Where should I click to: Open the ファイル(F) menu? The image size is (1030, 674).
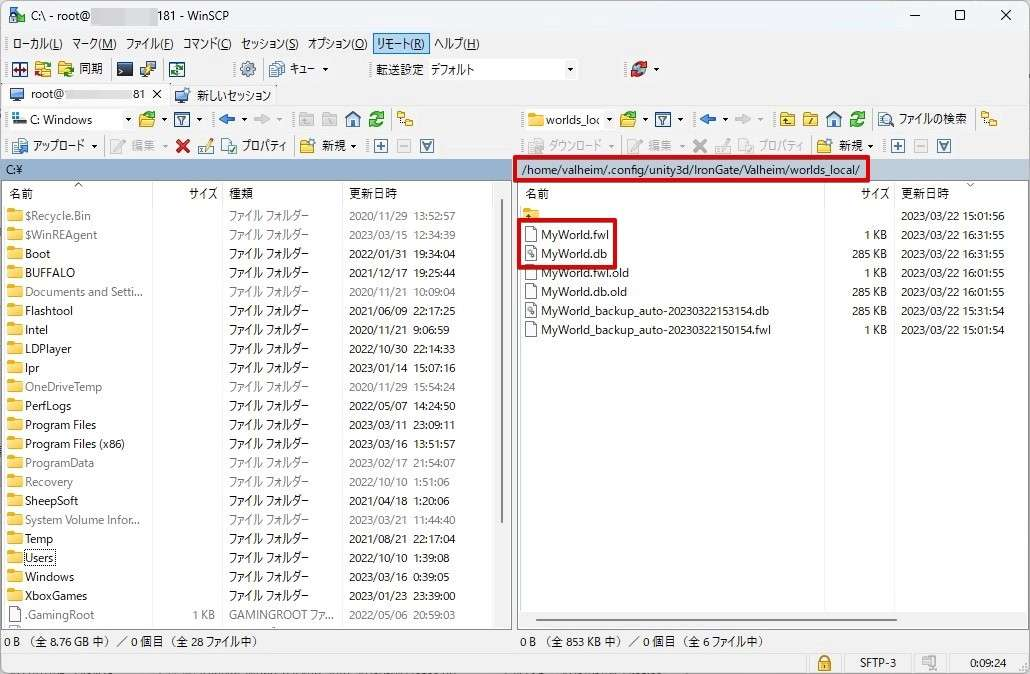click(x=149, y=43)
